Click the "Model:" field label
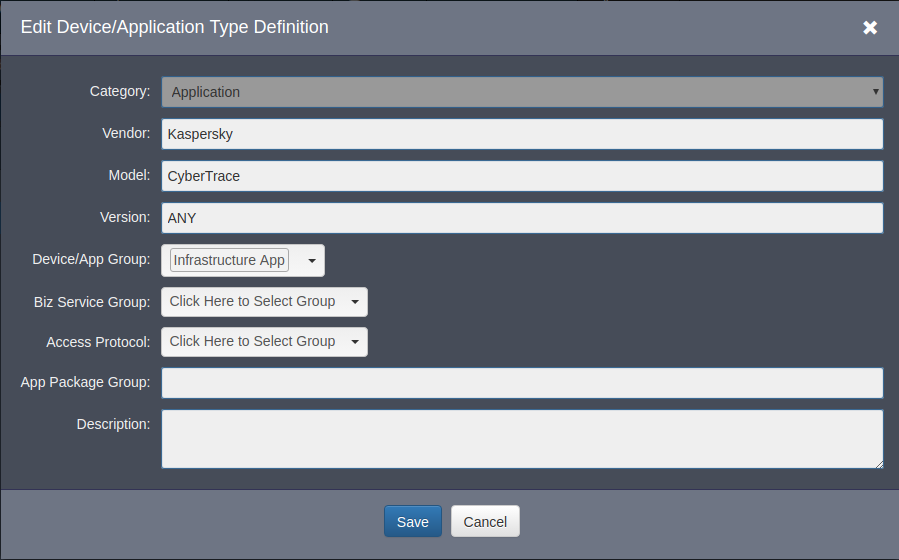 click(x=129, y=176)
